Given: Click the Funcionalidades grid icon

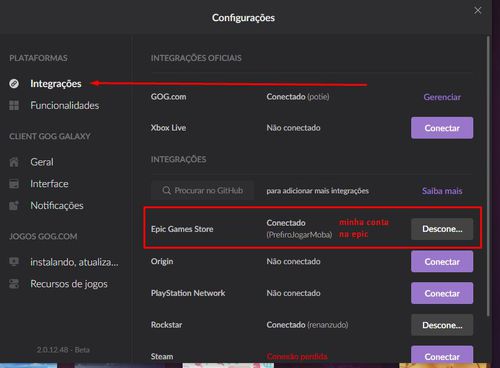Looking at the screenshot, I should [x=14, y=105].
